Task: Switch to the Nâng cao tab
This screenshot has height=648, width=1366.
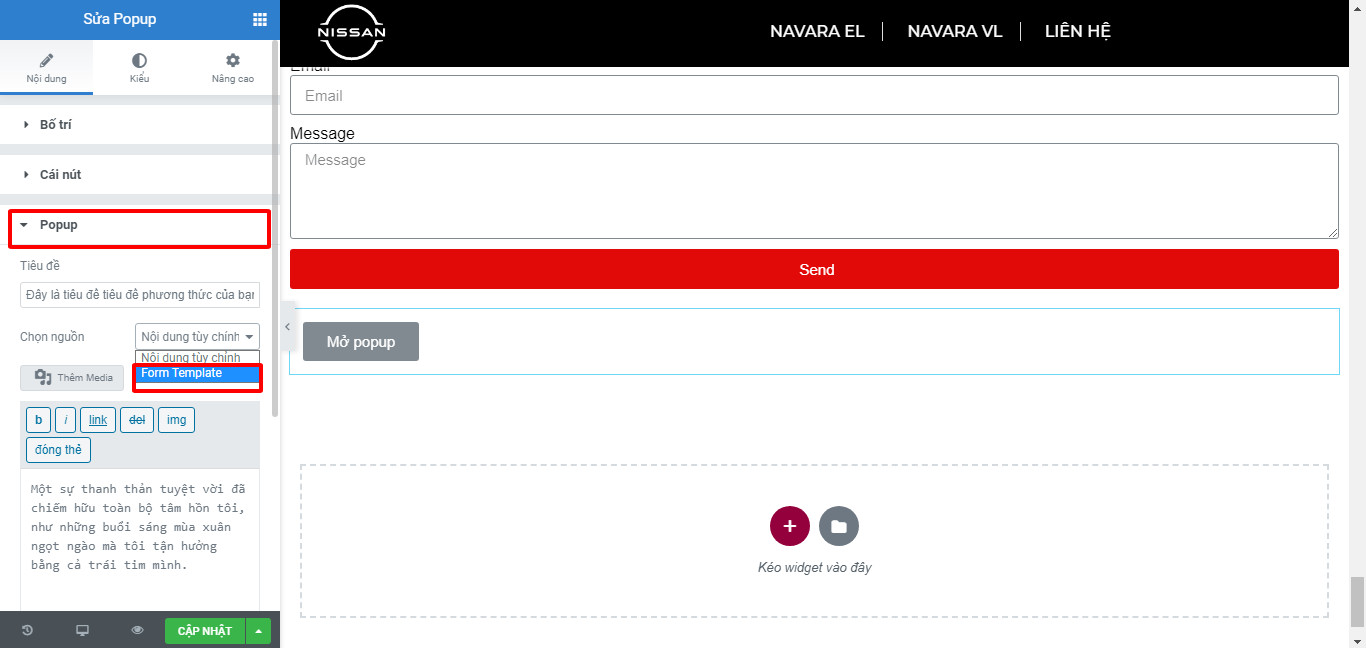Action: tap(232, 68)
